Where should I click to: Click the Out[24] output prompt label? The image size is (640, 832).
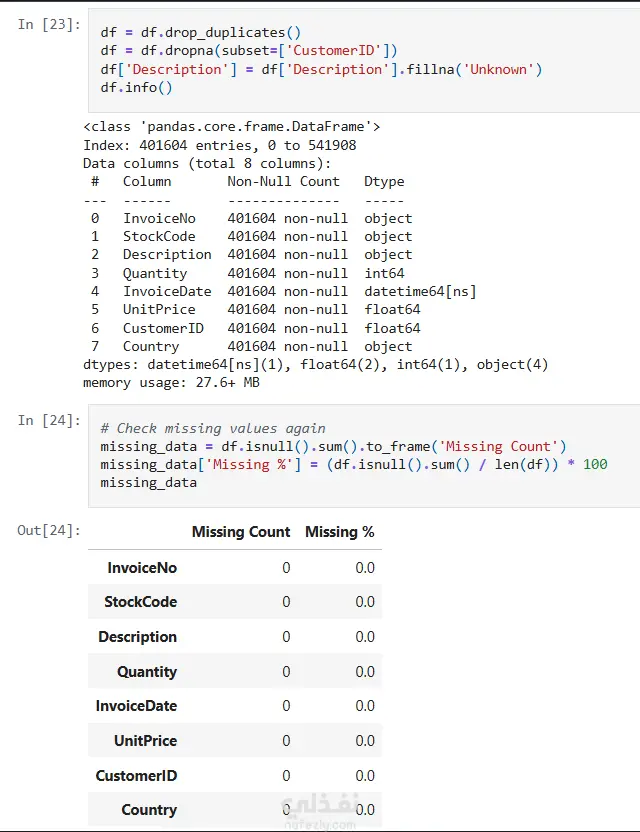pyautogui.click(x=49, y=530)
